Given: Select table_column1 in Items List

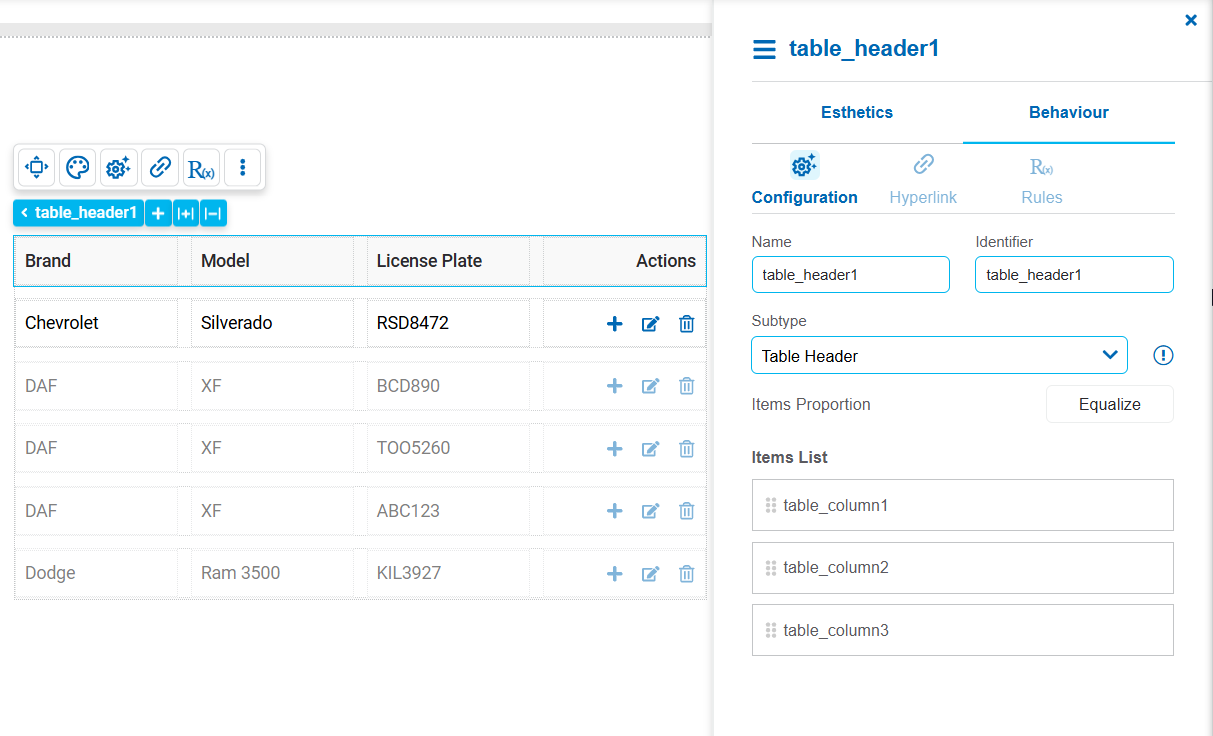Looking at the screenshot, I should tap(963, 505).
